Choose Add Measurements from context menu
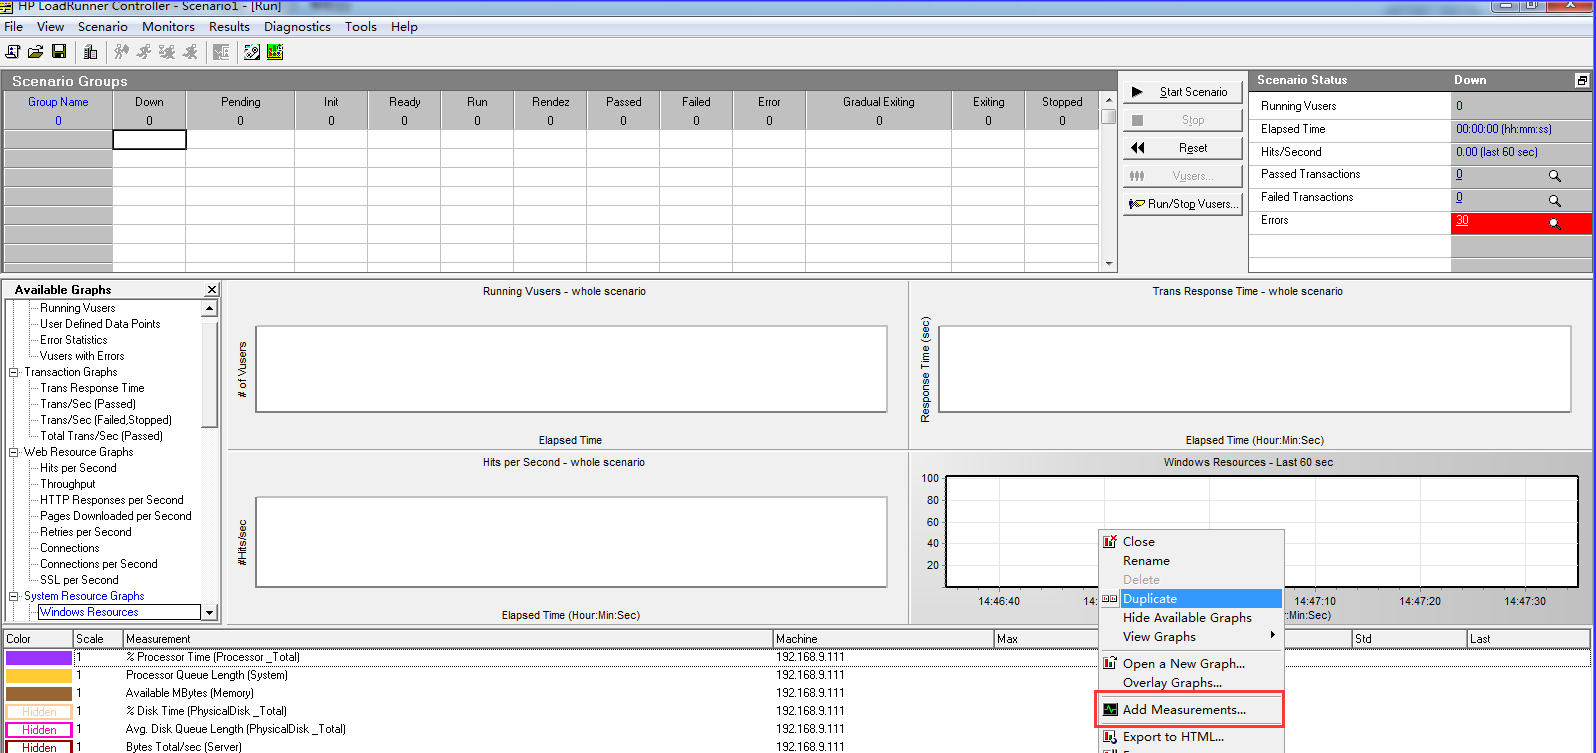1596x753 pixels. click(1190, 710)
